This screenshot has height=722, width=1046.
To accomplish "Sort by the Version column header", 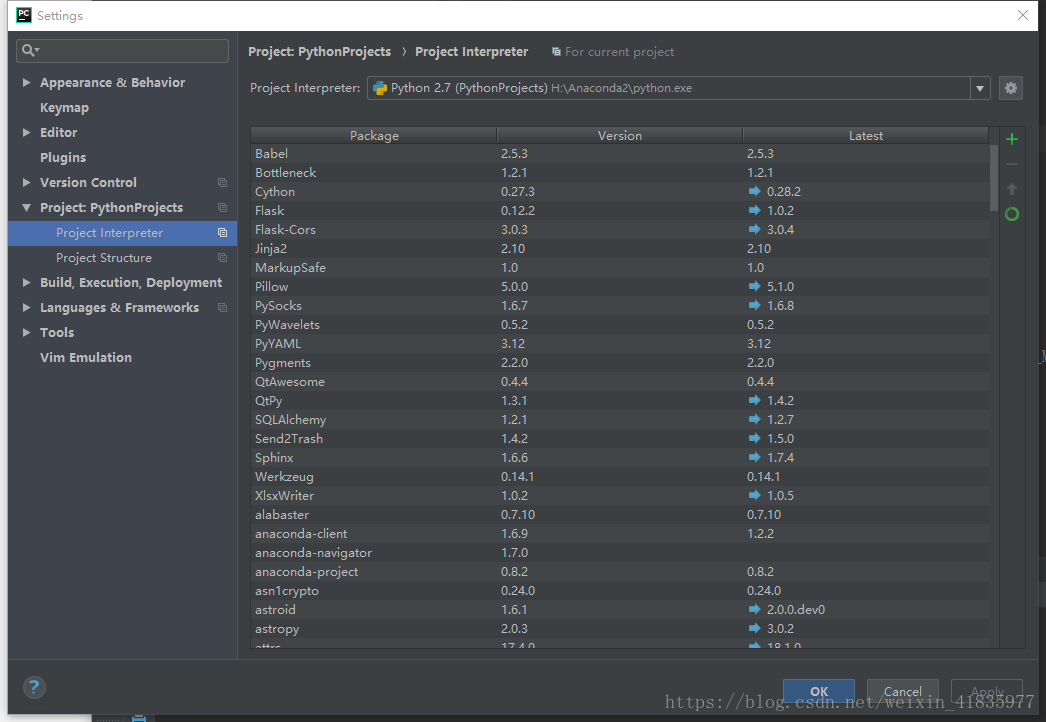I will [620, 135].
